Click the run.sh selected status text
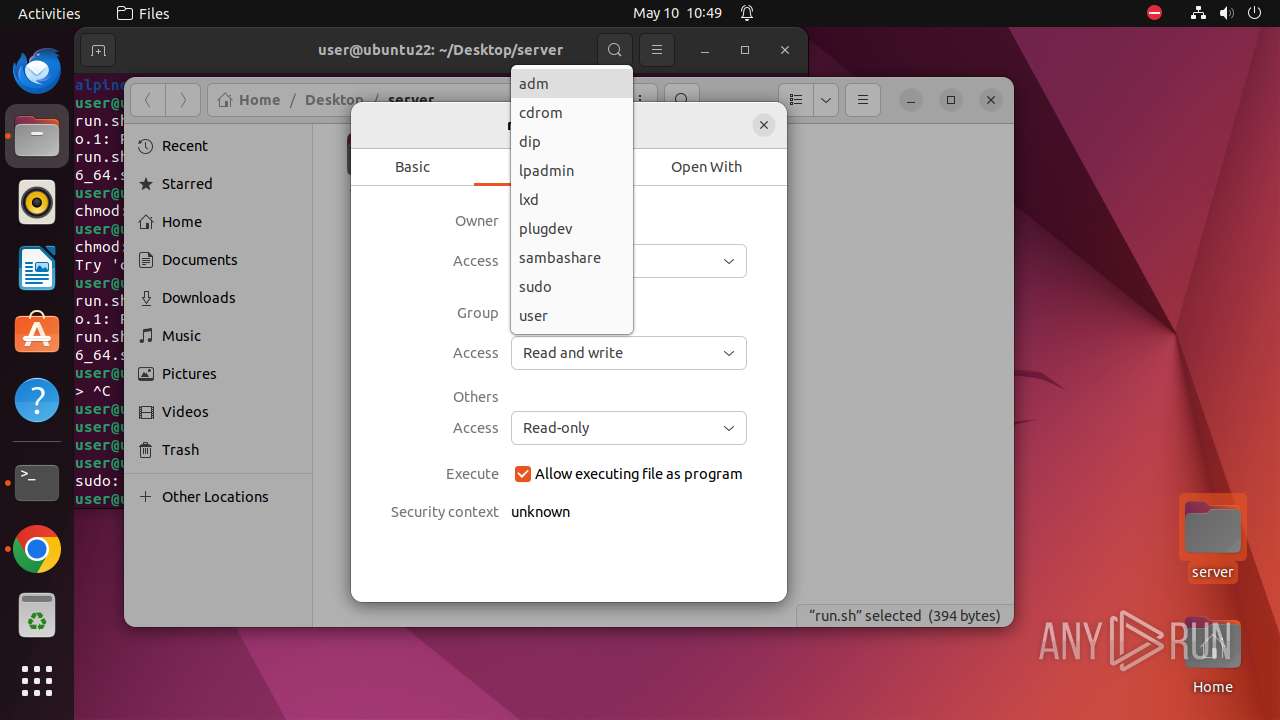The width and height of the screenshot is (1280, 720). pyautogui.click(x=905, y=616)
